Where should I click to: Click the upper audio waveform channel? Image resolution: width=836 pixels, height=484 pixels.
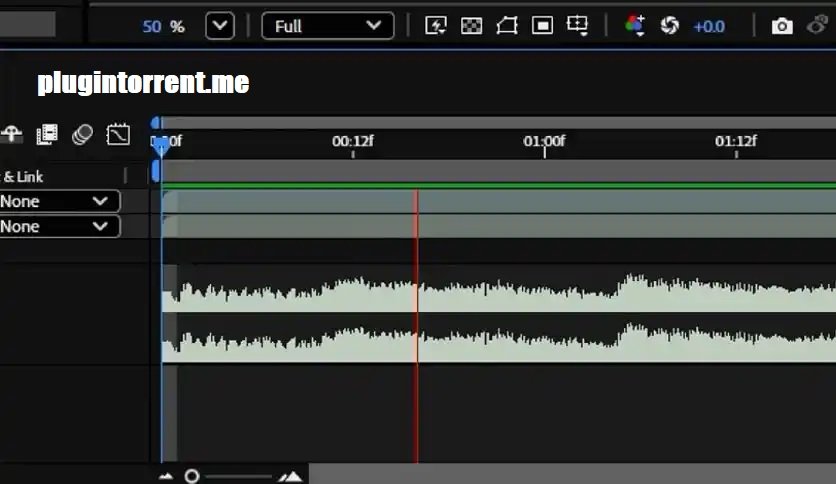pos(499,293)
